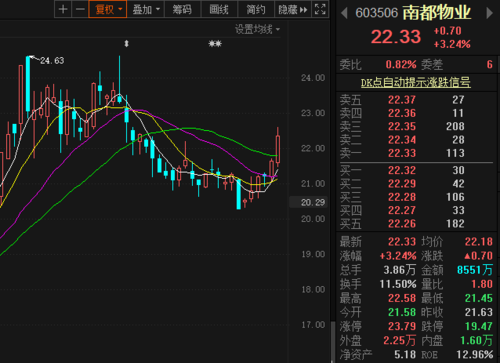The image size is (500, 363).
Task: Click the 画线 drawing tool button
Action: tap(219, 9)
